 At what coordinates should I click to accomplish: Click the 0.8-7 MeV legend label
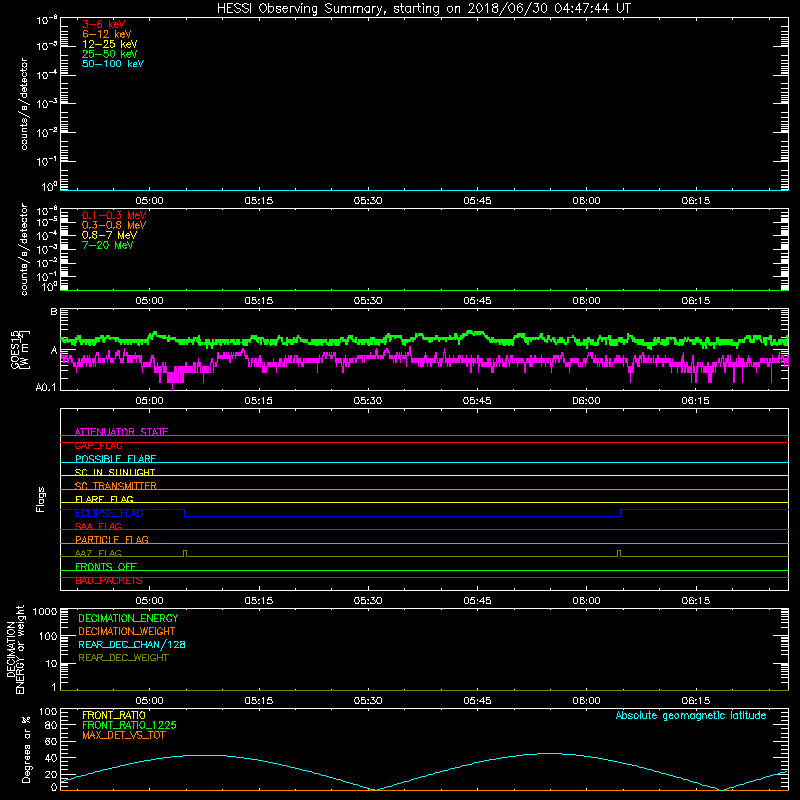point(109,235)
